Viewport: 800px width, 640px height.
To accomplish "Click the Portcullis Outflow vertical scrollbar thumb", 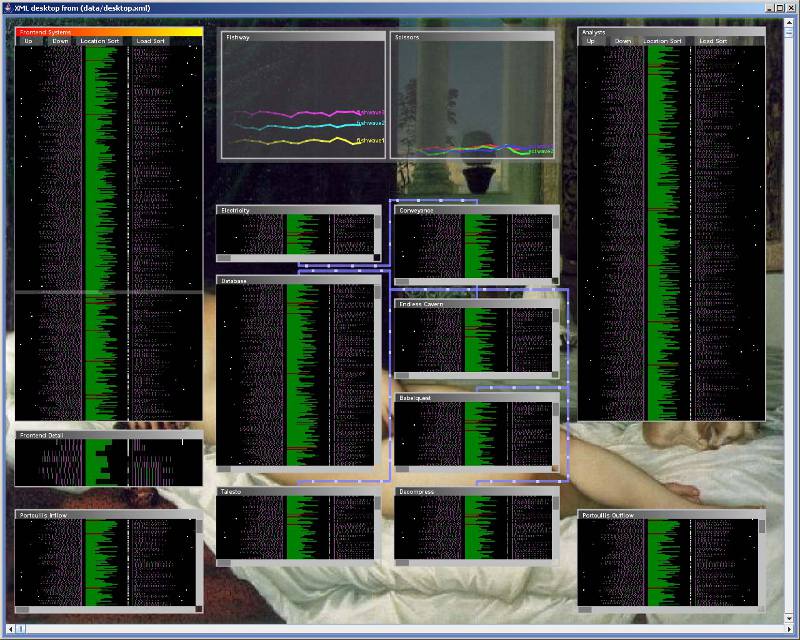I will [762, 527].
